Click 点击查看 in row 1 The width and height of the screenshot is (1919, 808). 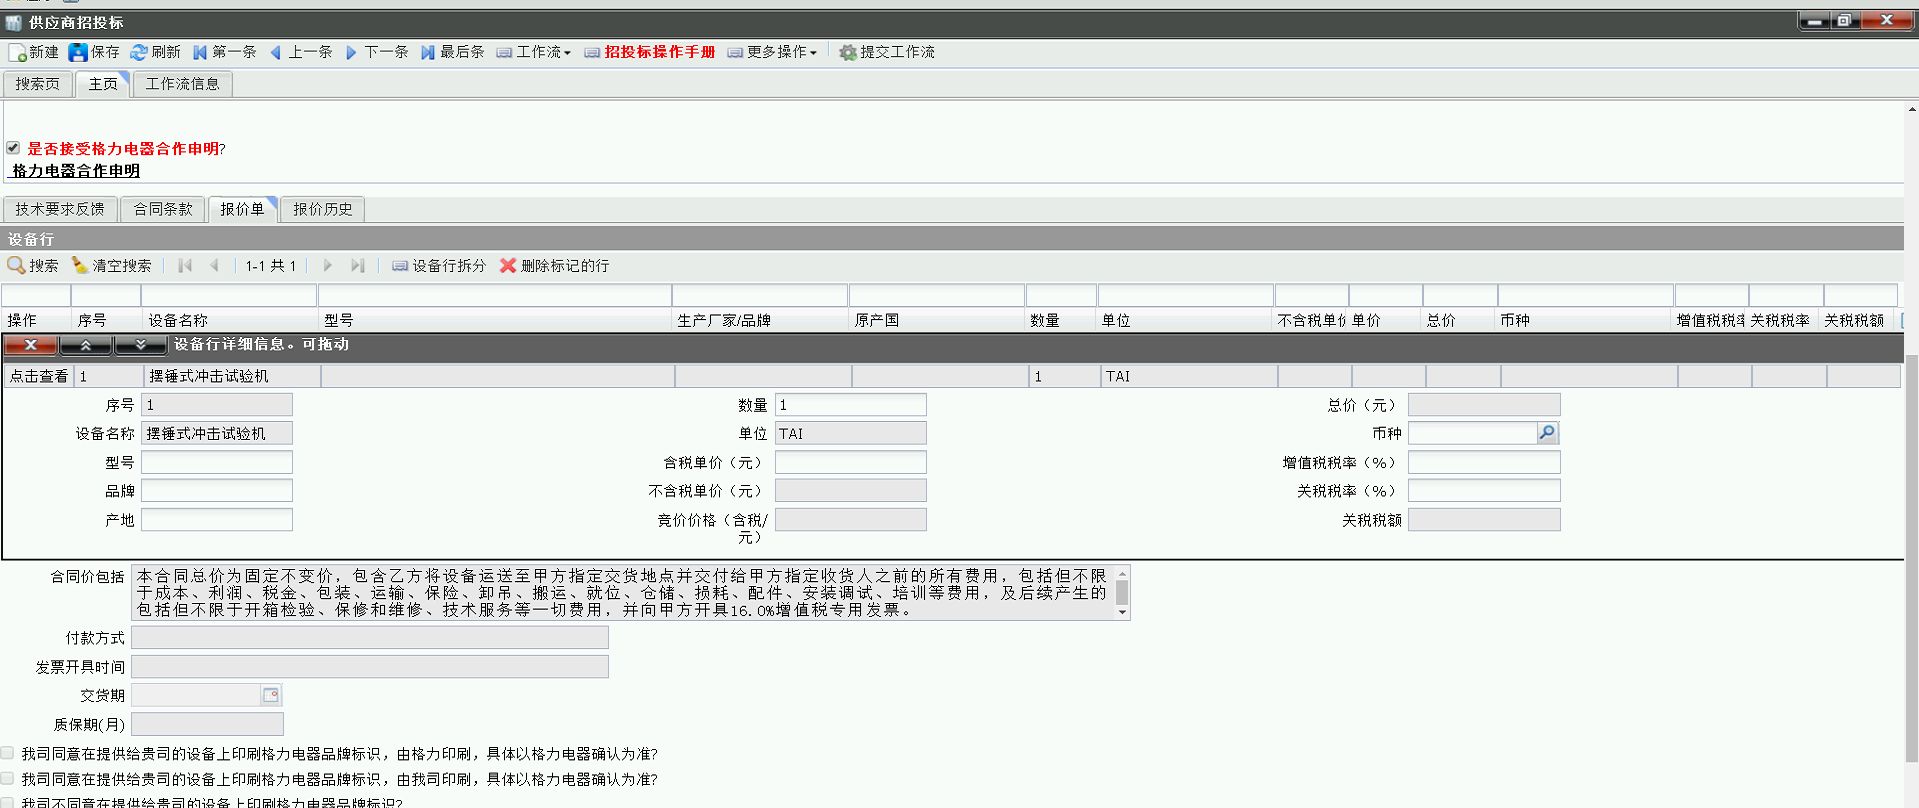pos(39,376)
